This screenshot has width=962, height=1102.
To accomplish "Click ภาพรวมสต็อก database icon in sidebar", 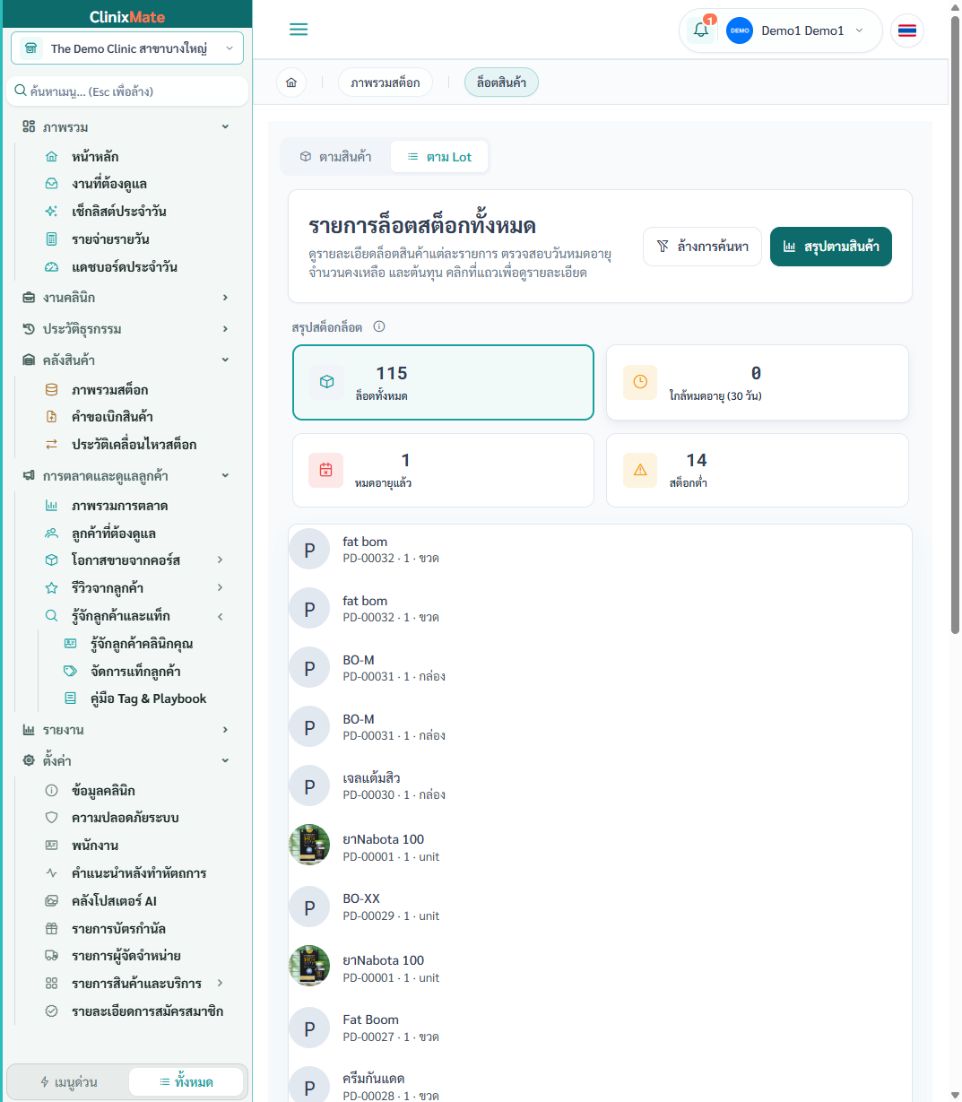I will 51,390.
